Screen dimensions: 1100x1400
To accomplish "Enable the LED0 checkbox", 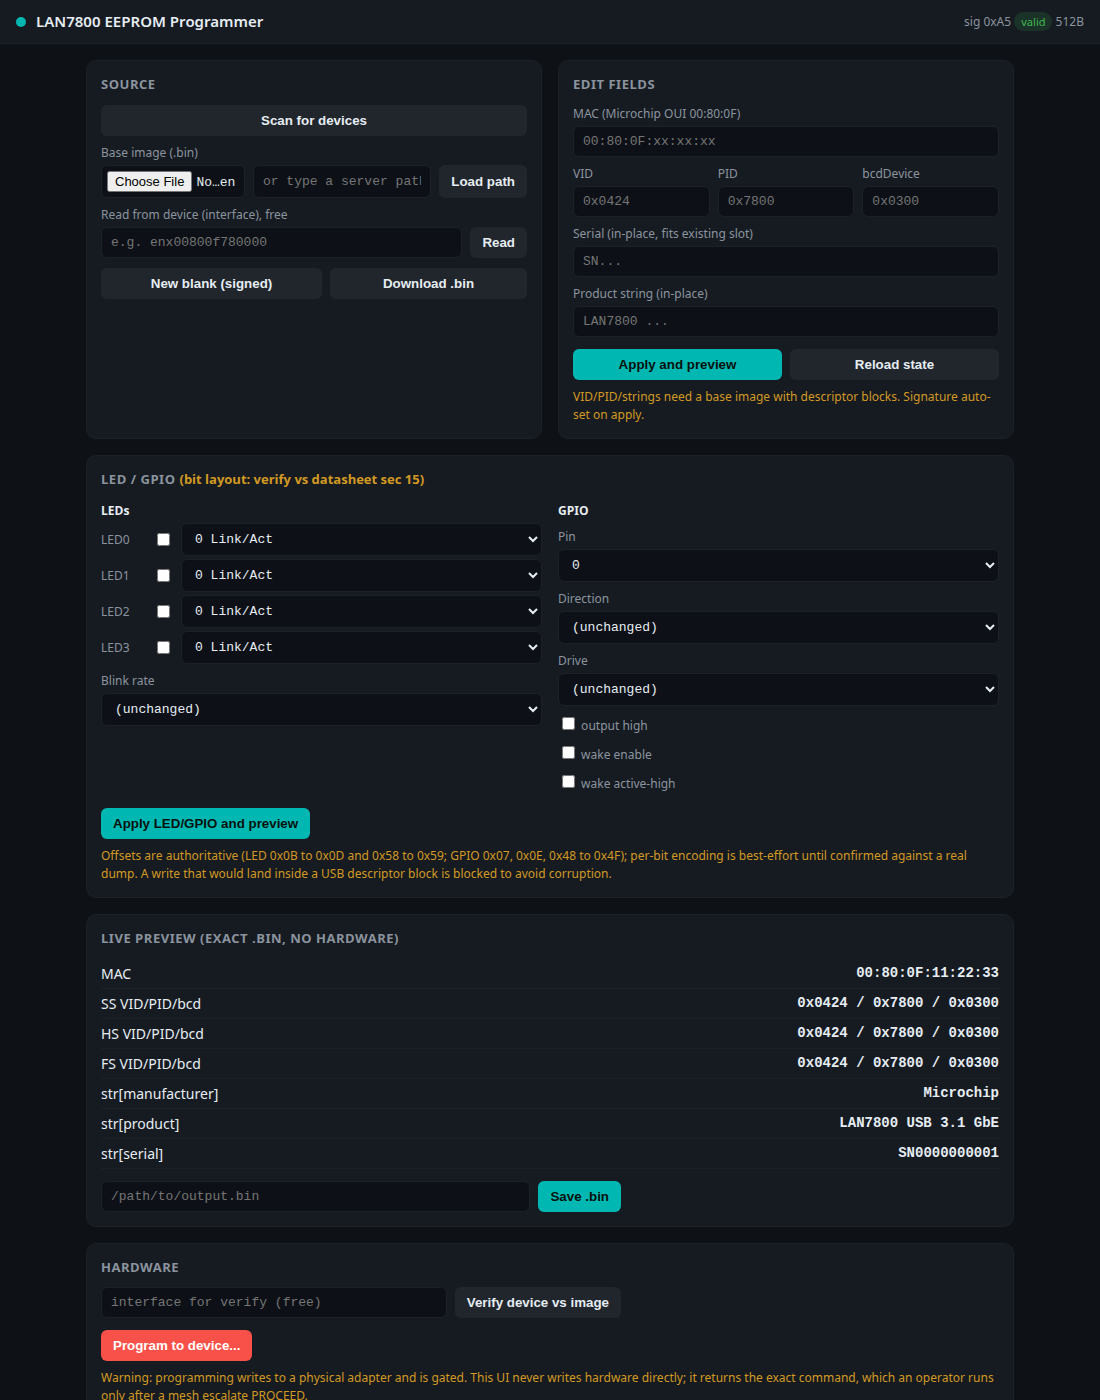I will [x=163, y=540].
